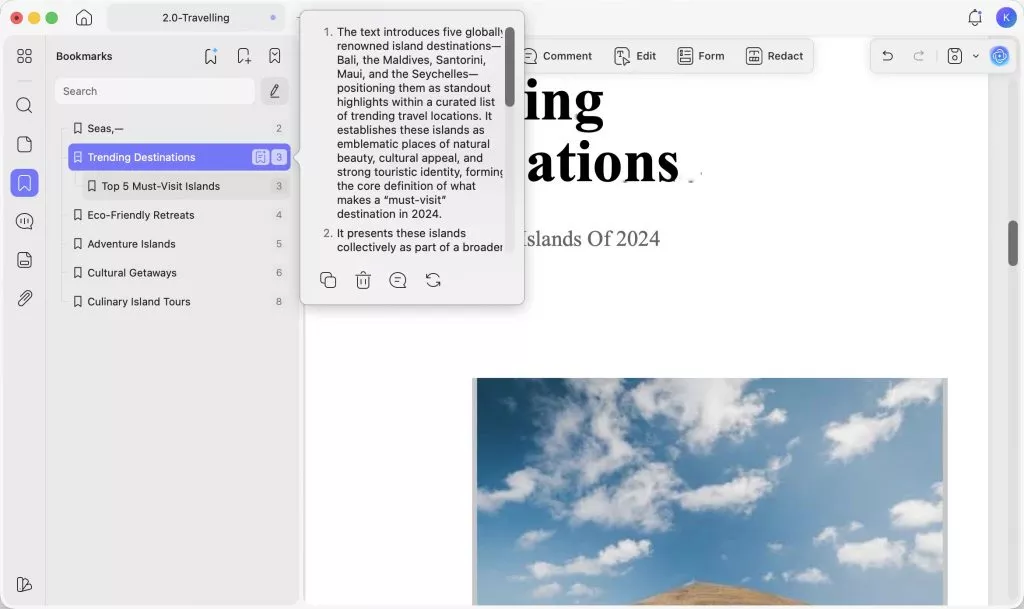Open notifications bell icon
The width and height of the screenshot is (1024, 609).
pyautogui.click(x=975, y=18)
